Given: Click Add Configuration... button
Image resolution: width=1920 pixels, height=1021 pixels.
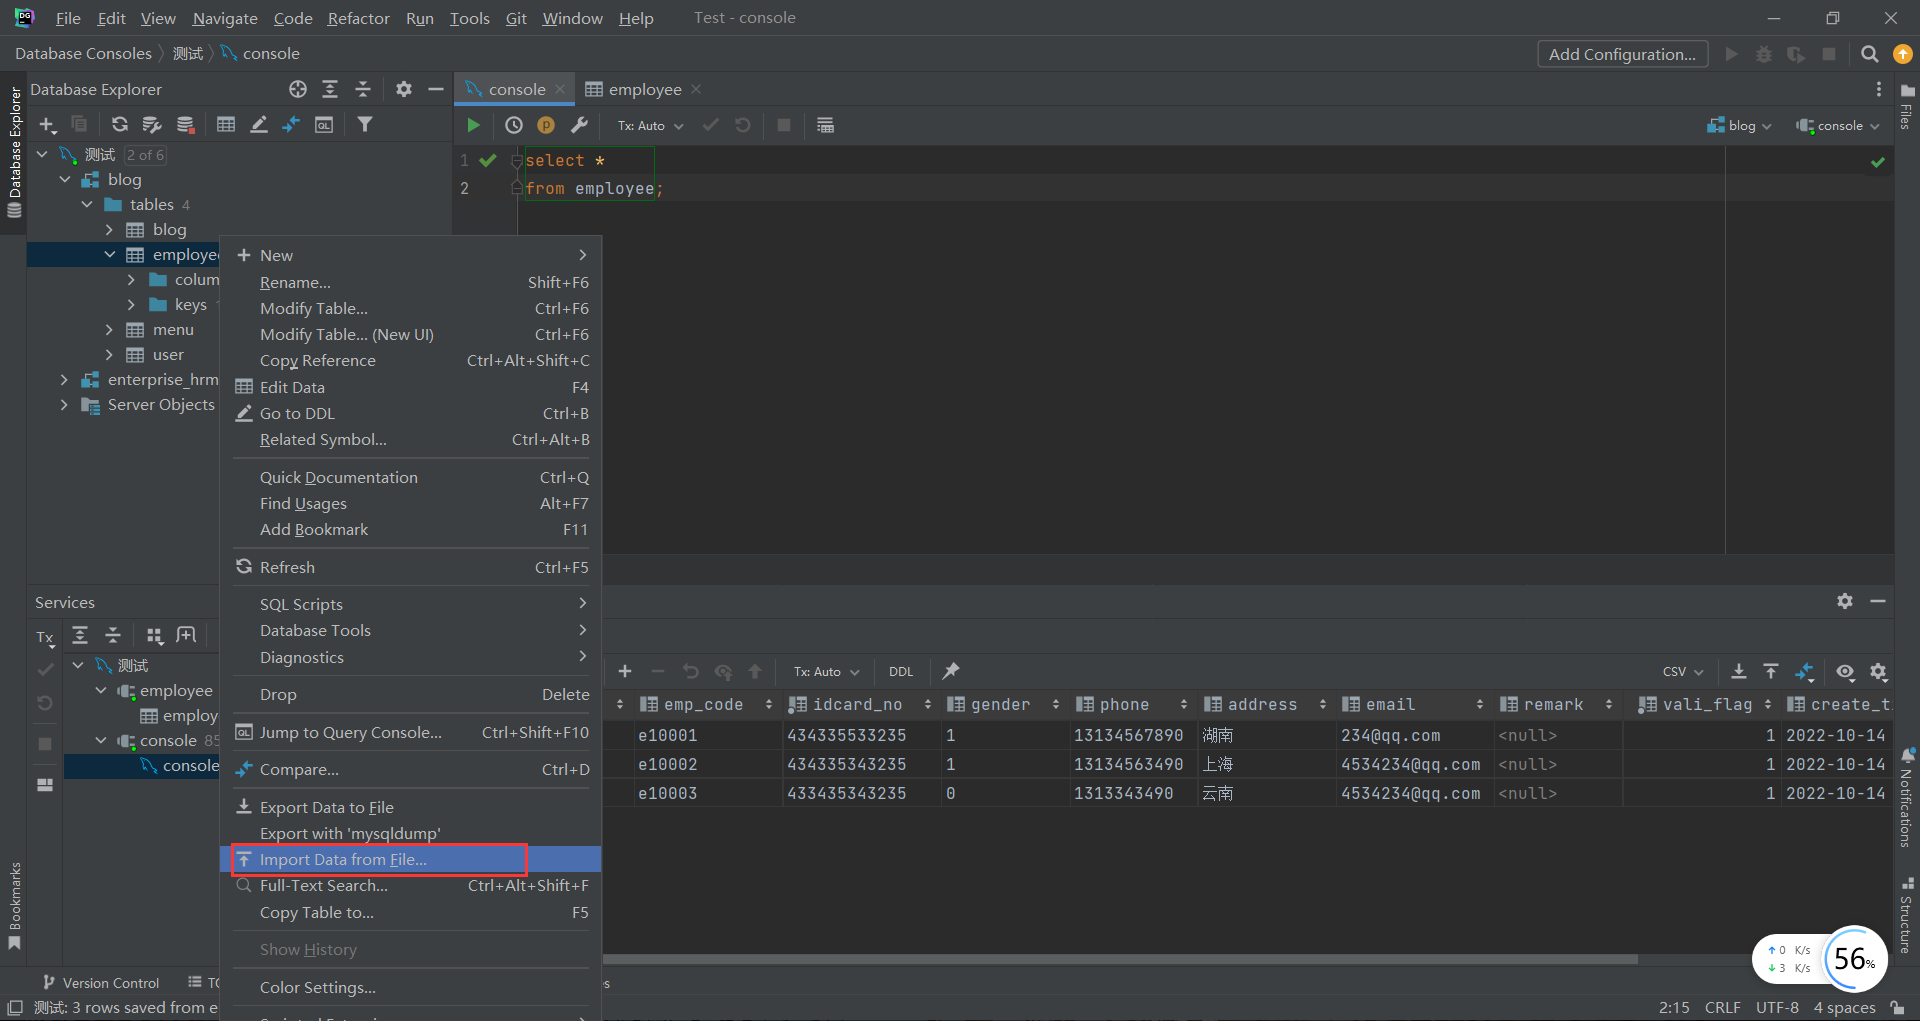Looking at the screenshot, I should (1622, 54).
